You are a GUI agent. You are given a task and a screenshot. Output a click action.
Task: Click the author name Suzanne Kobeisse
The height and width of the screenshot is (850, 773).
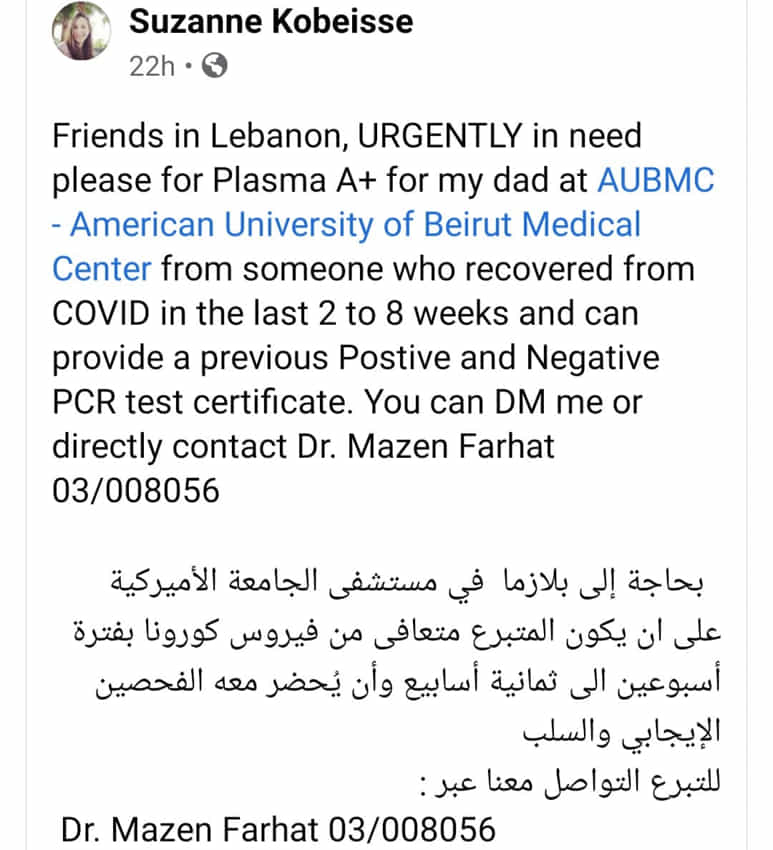pos(271,22)
